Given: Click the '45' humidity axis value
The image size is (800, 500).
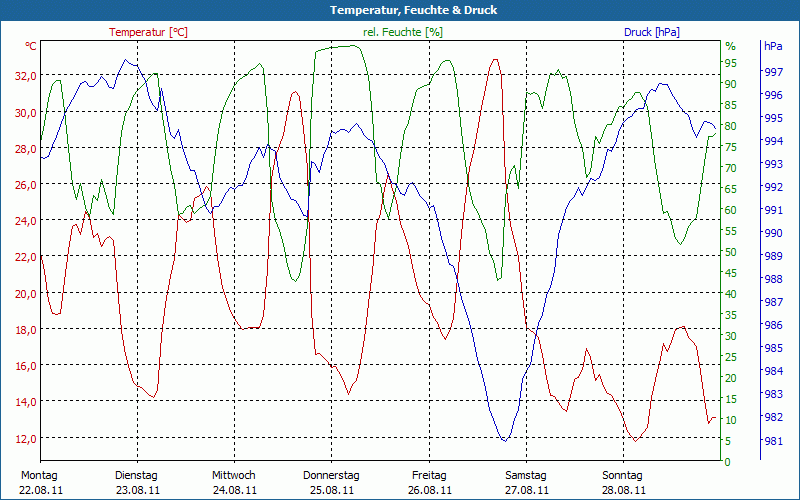Looking at the screenshot, I should pyautogui.click(x=731, y=273).
